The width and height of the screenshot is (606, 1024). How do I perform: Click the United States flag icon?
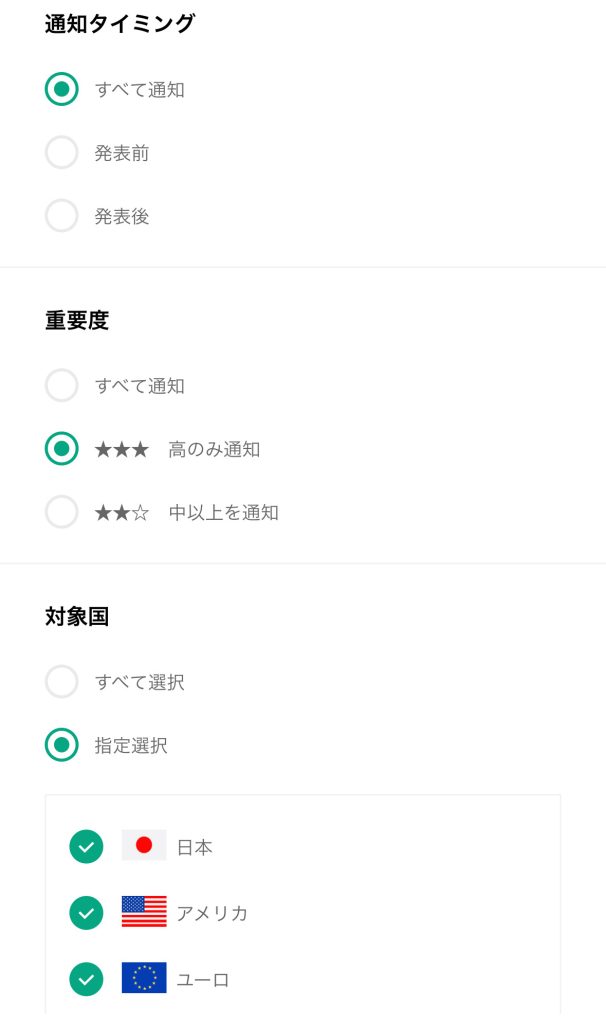(144, 912)
